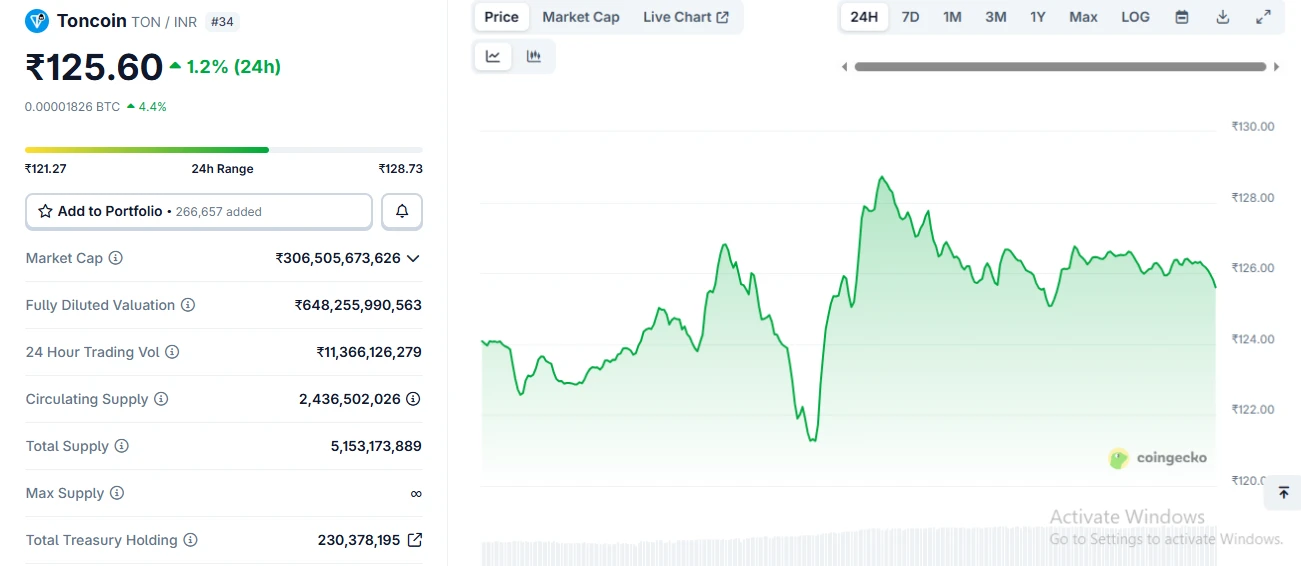Screen dimensions: 1301x566
Task: Click the ₹125.60 price text
Action: click(94, 67)
